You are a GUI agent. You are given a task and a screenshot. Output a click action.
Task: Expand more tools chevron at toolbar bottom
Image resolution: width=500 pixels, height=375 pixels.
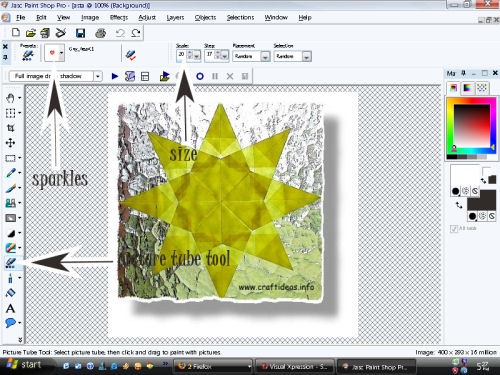click(x=20, y=339)
